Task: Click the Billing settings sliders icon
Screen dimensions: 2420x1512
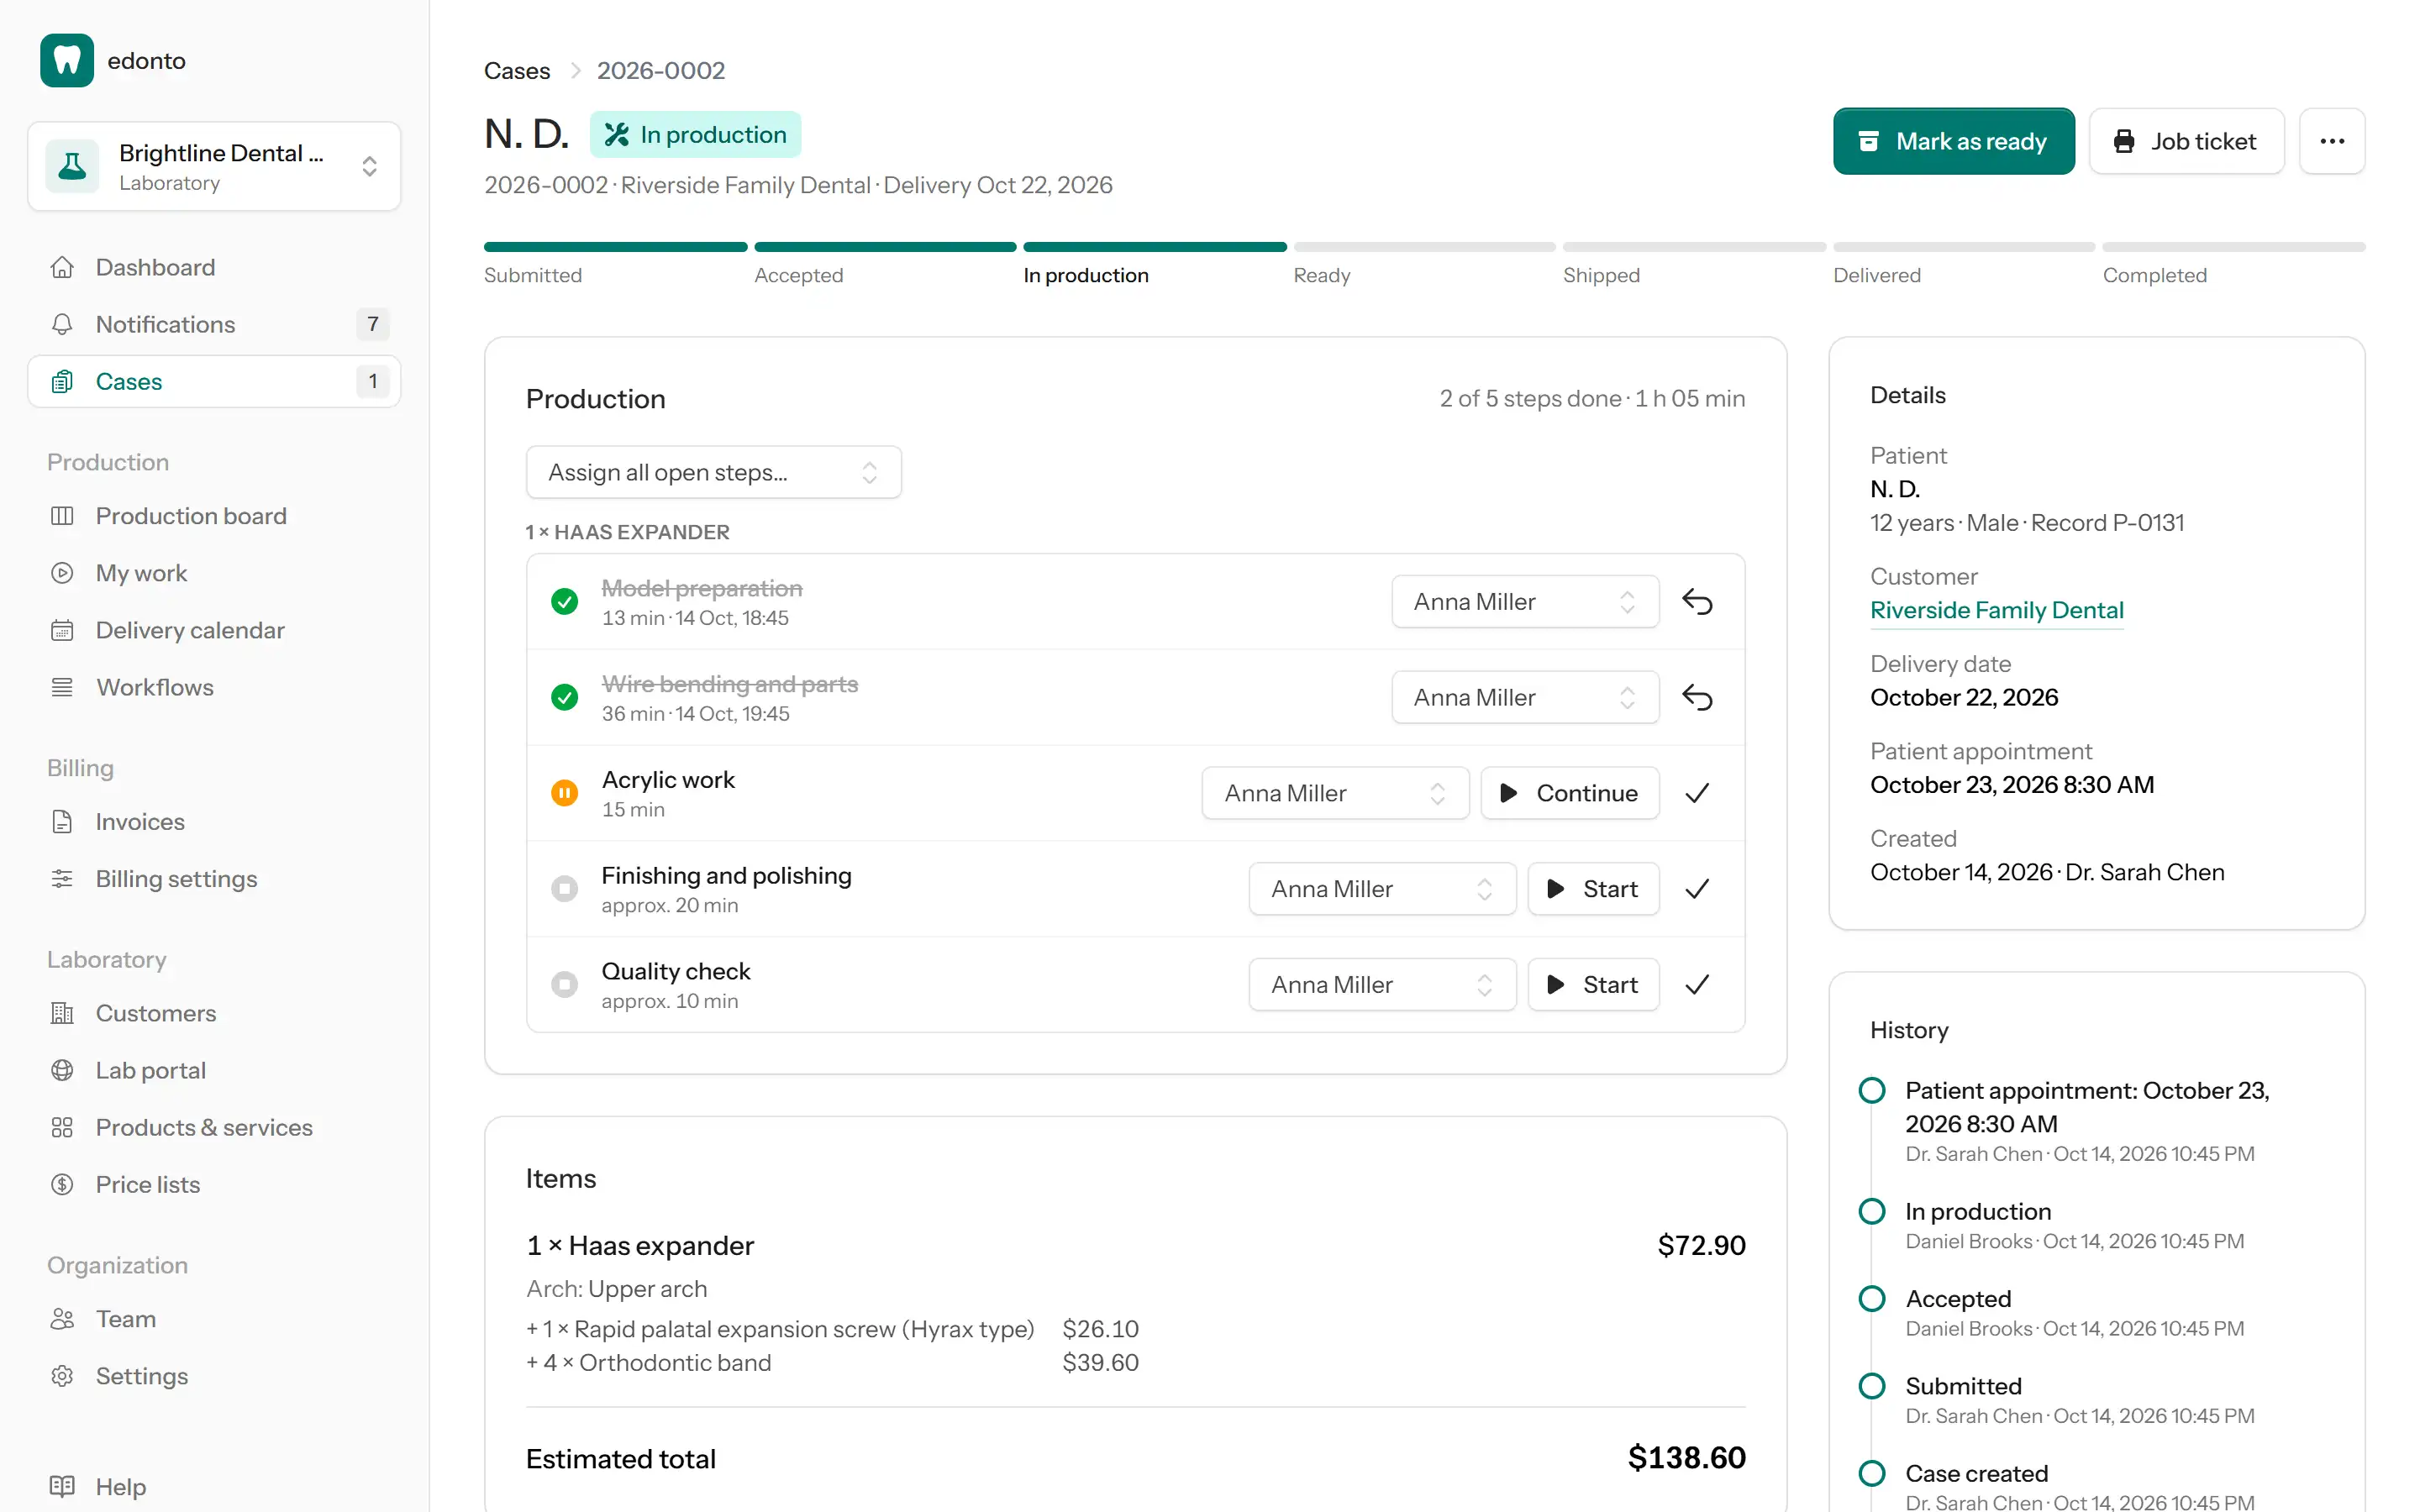Action: tap(62, 879)
